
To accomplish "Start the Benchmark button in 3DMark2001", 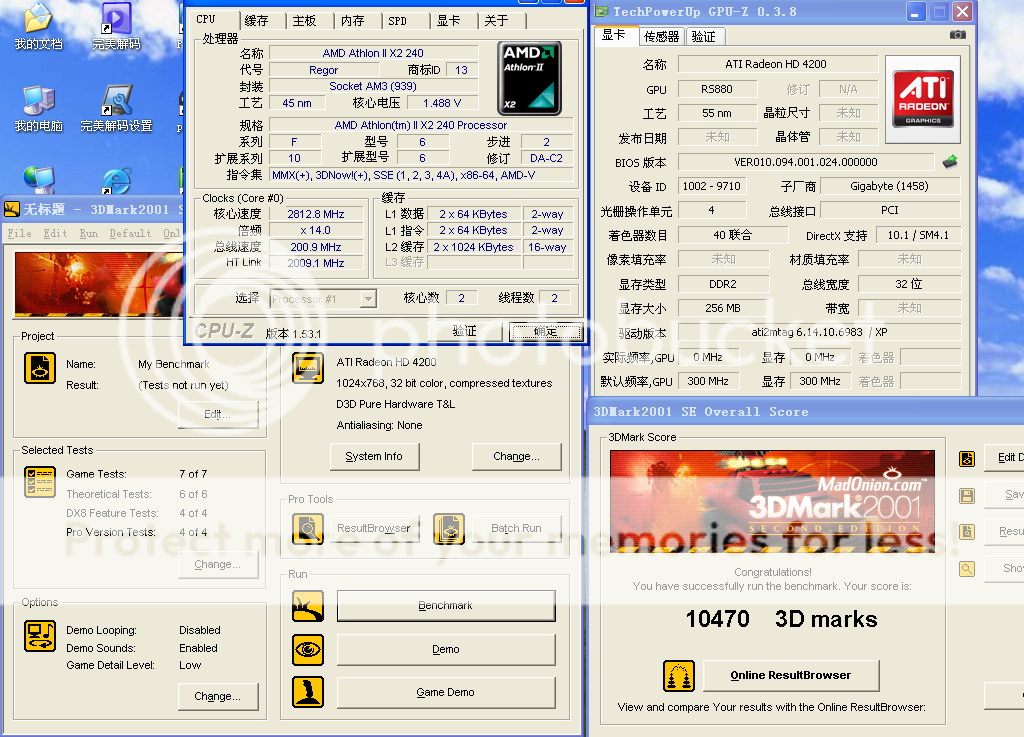I will click(x=446, y=606).
